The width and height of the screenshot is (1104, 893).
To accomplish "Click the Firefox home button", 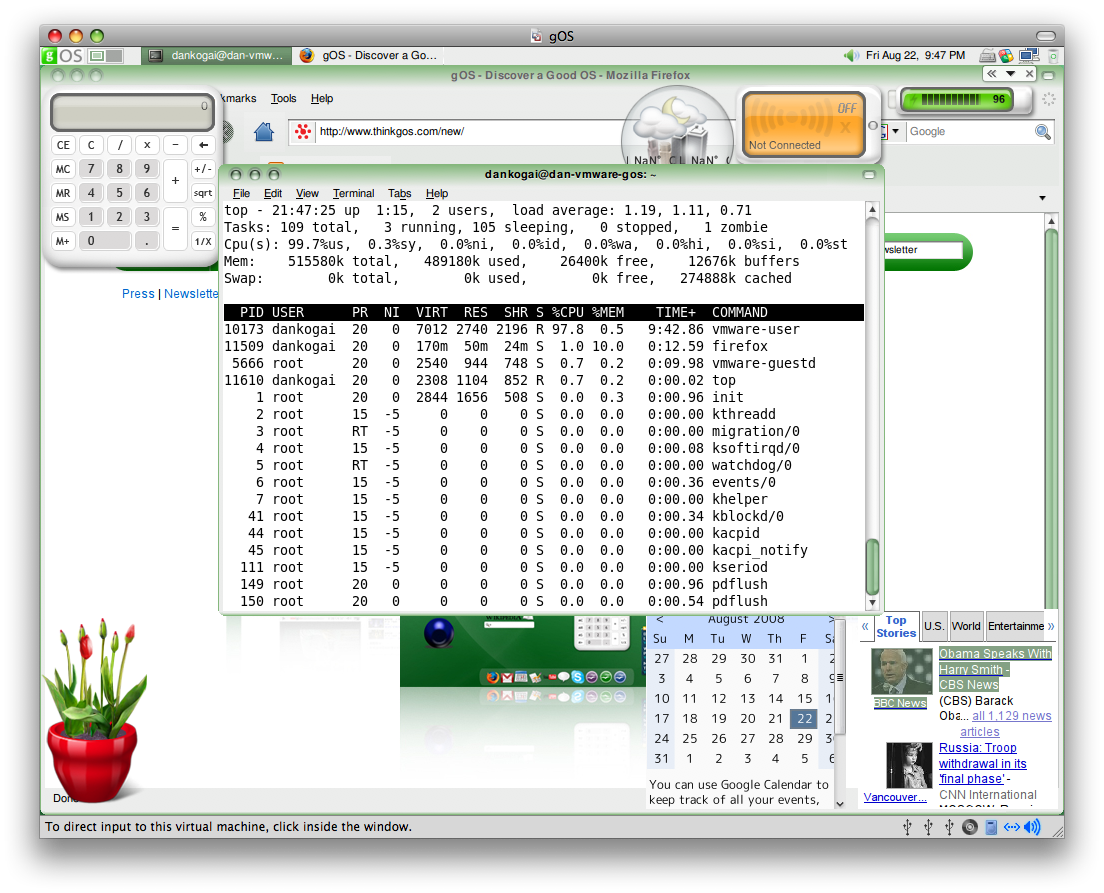I will (264, 132).
